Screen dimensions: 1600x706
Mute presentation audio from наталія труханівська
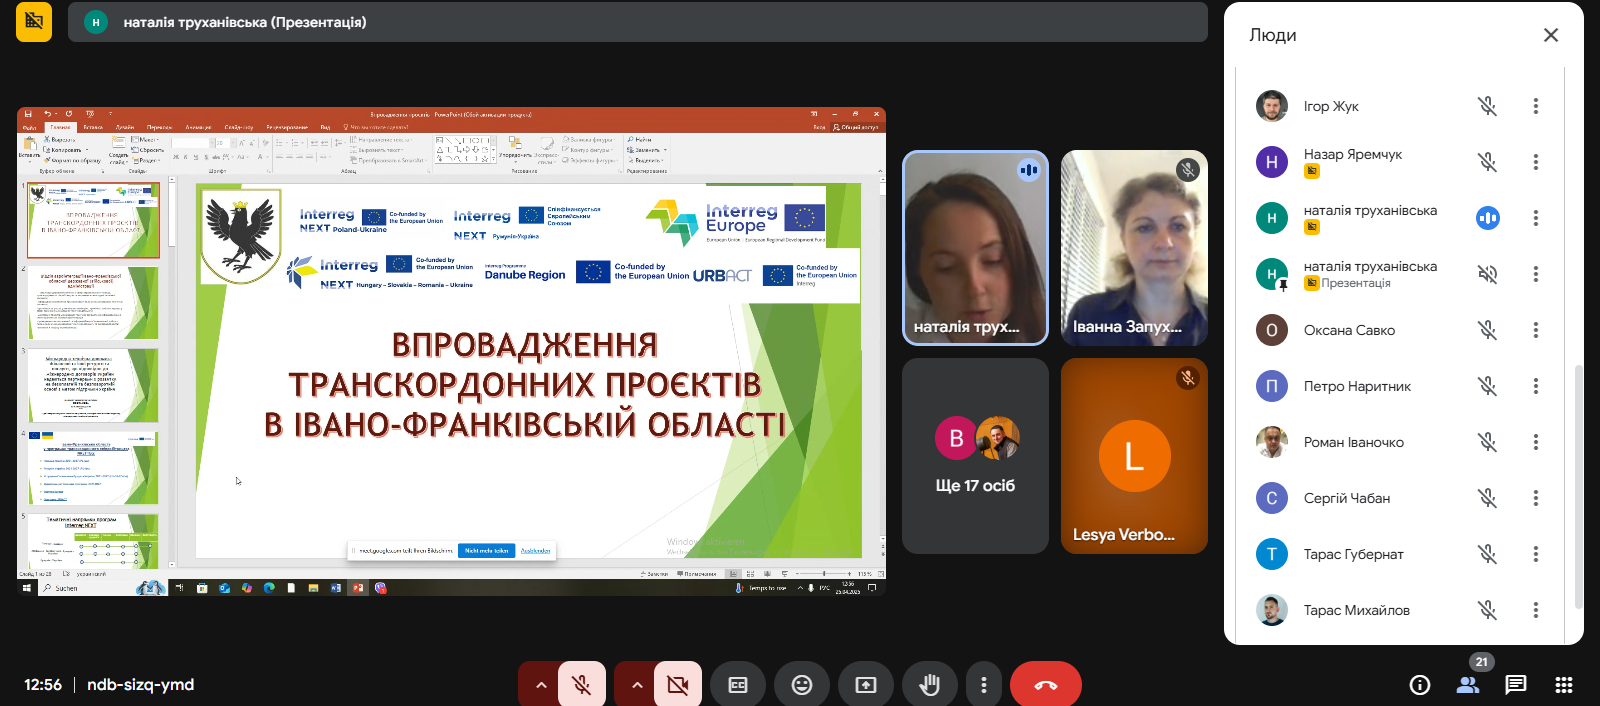1488,274
